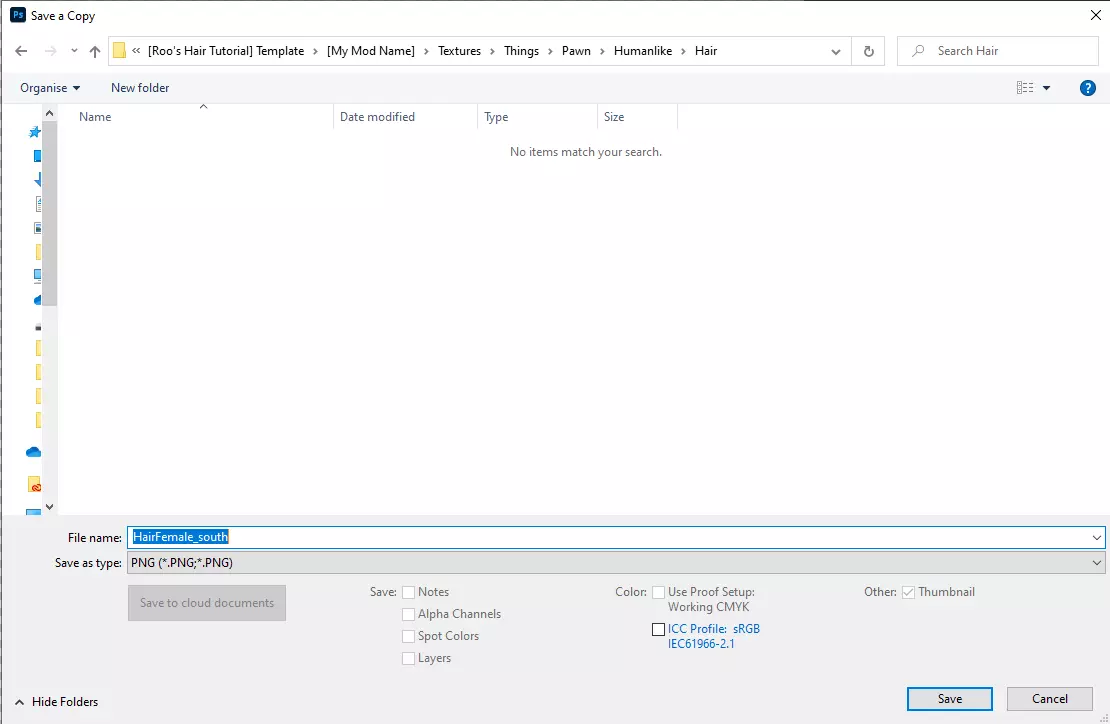Select Quick access star in sidebar
The width and height of the screenshot is (1110, 724).
35,132
